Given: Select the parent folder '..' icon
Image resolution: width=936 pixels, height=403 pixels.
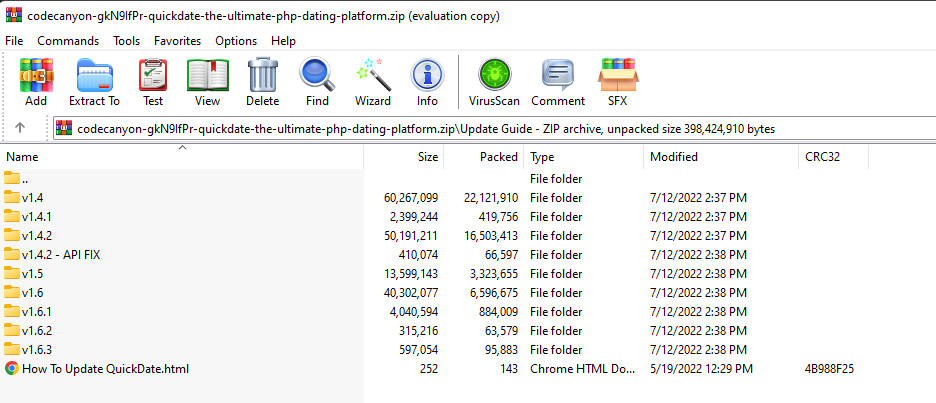Looking at the screenshot, I should click(11, 178).
